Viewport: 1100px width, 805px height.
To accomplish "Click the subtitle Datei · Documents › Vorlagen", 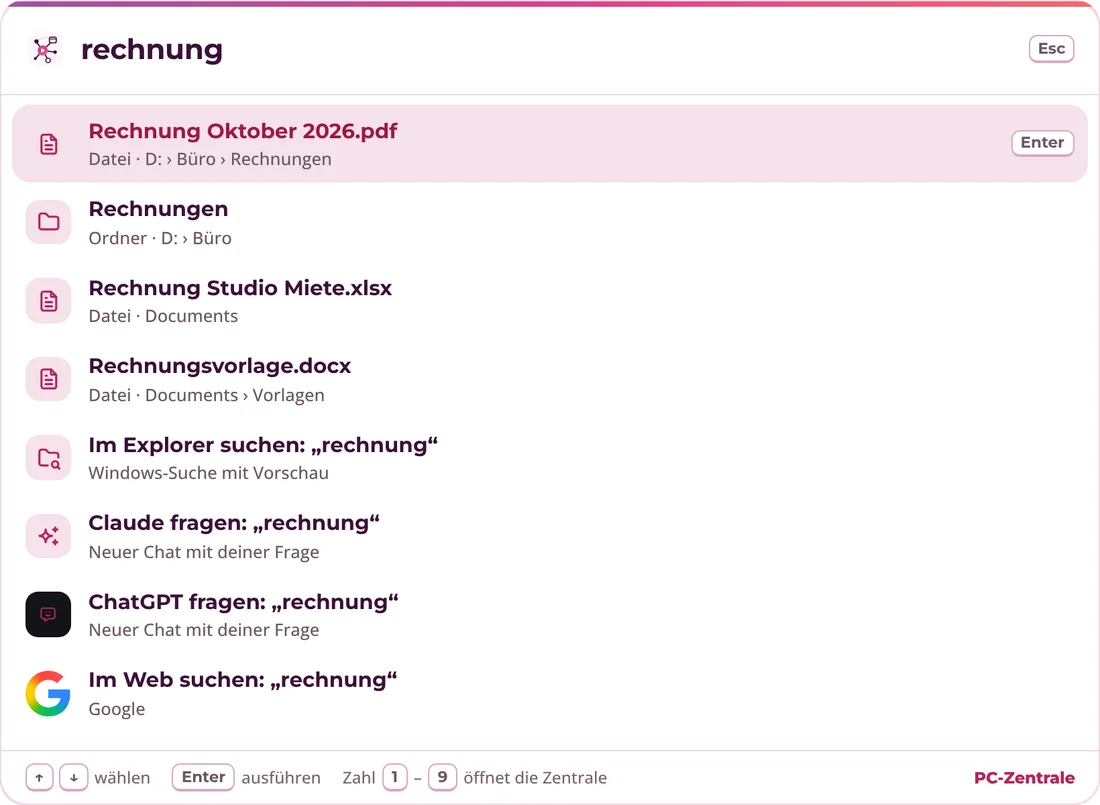I will pyautogui.click(x=206, y=395).
